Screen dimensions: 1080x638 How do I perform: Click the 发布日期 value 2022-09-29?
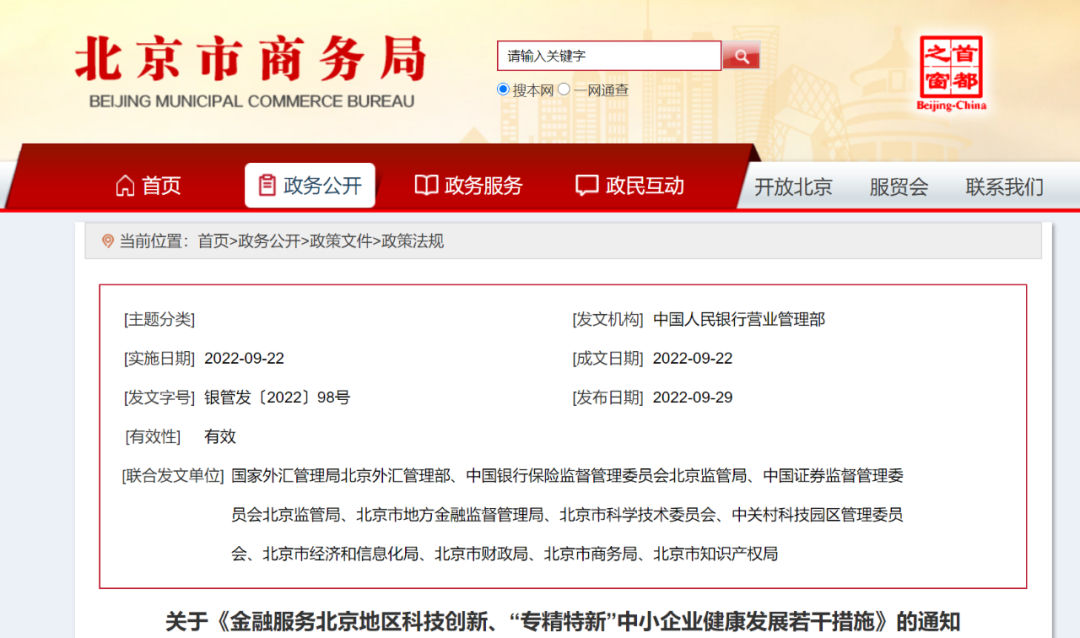pos(692,398)
